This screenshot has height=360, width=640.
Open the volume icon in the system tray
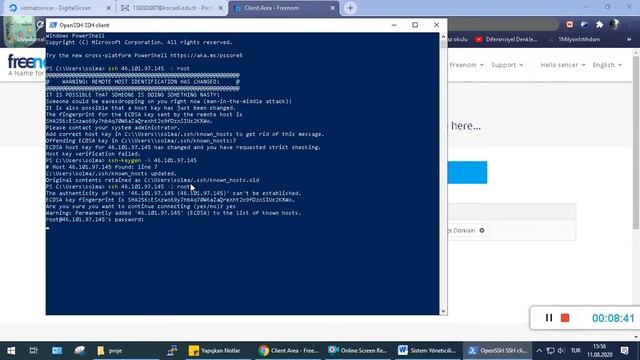tap(561, 351)
